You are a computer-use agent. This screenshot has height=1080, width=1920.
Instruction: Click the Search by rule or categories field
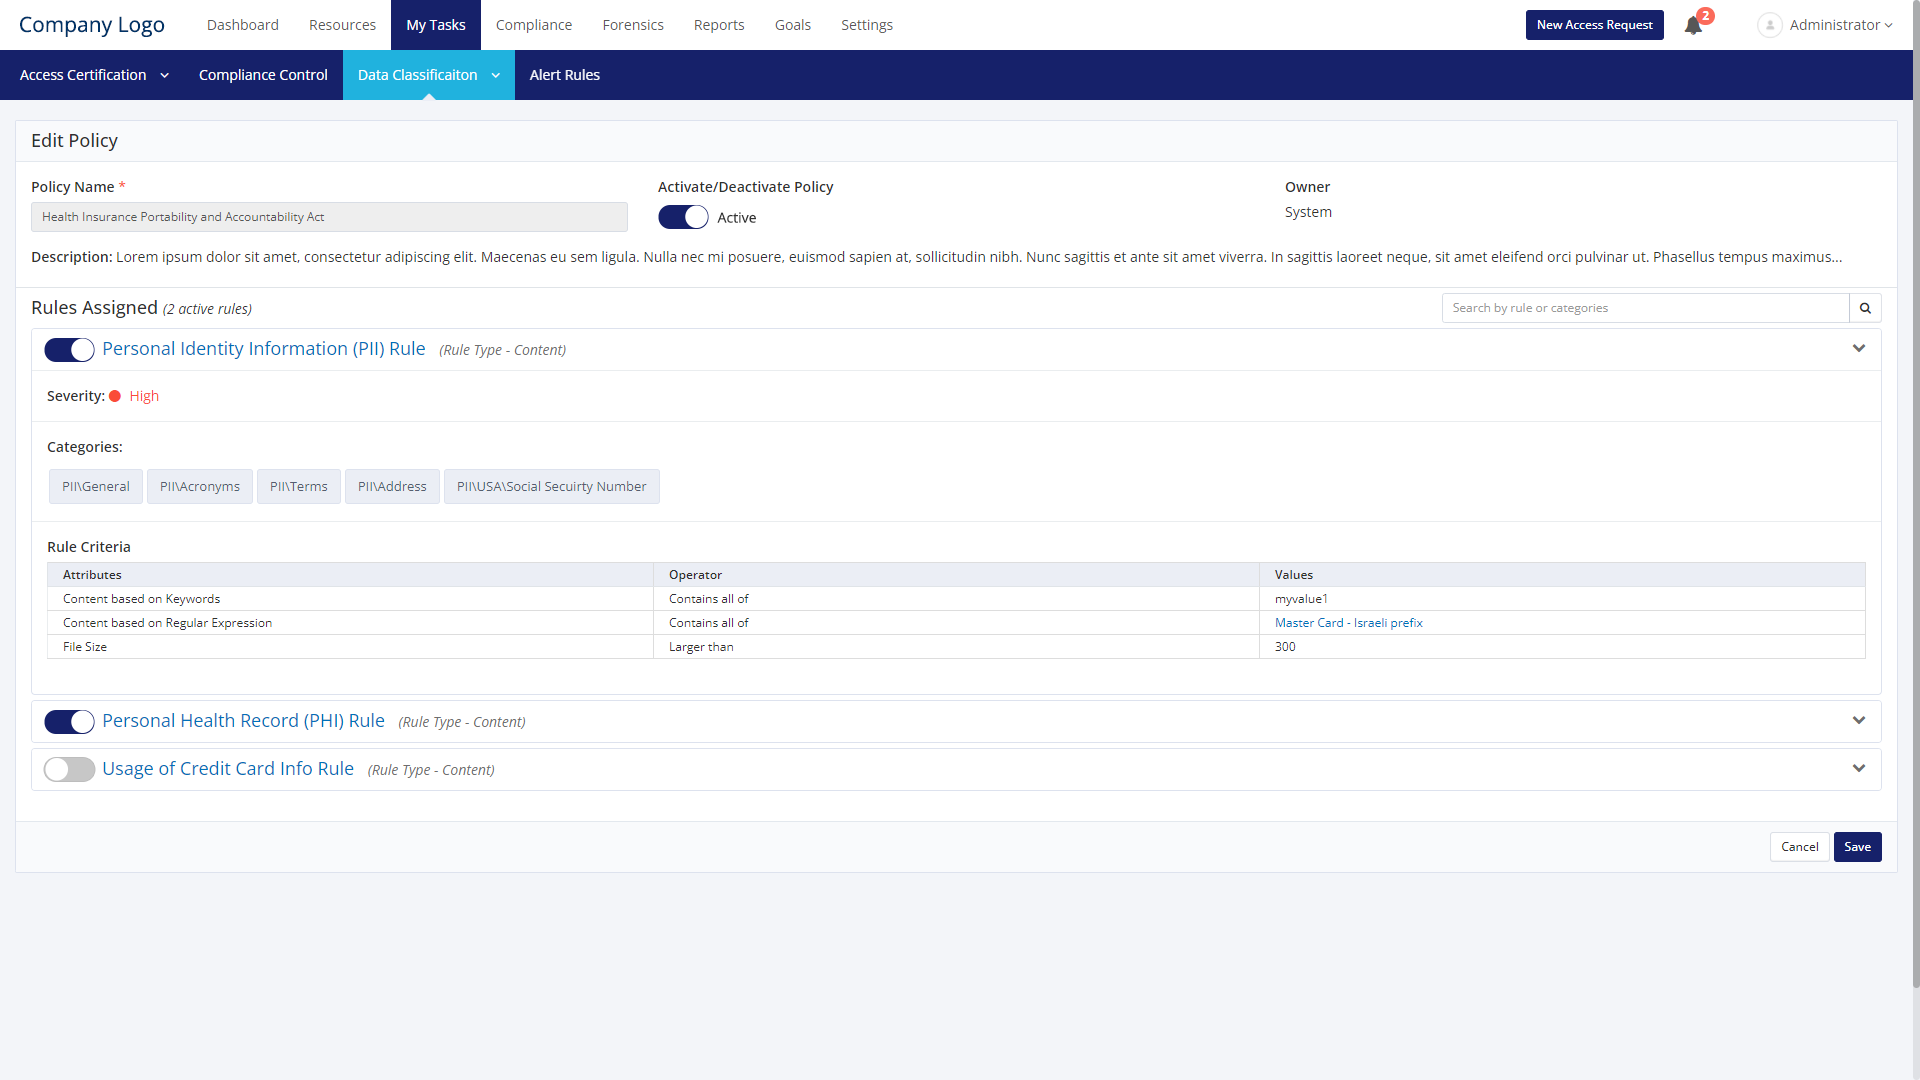(x=1645, y=308)
